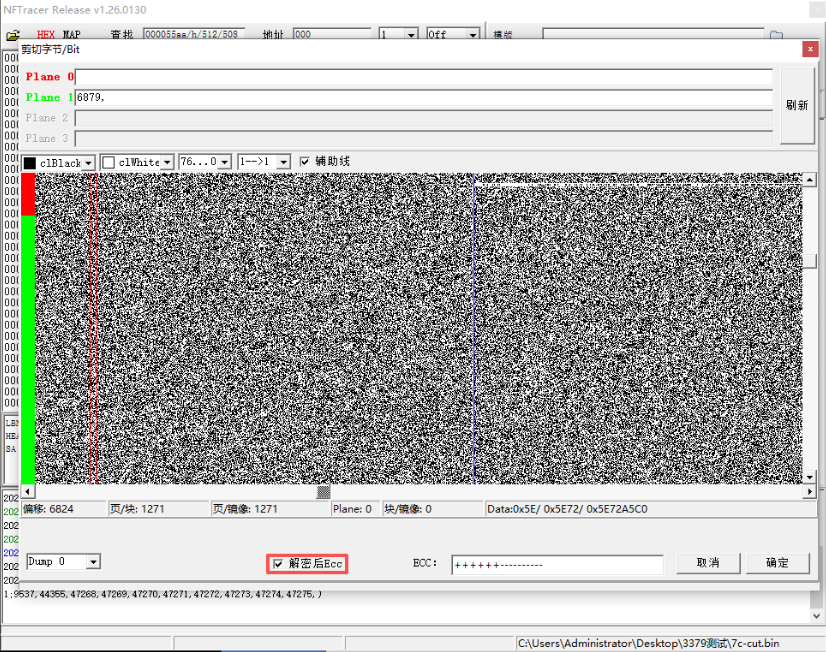Click the 刷新 refresh button
Screen dimensions: 826x652
point(797,105)
